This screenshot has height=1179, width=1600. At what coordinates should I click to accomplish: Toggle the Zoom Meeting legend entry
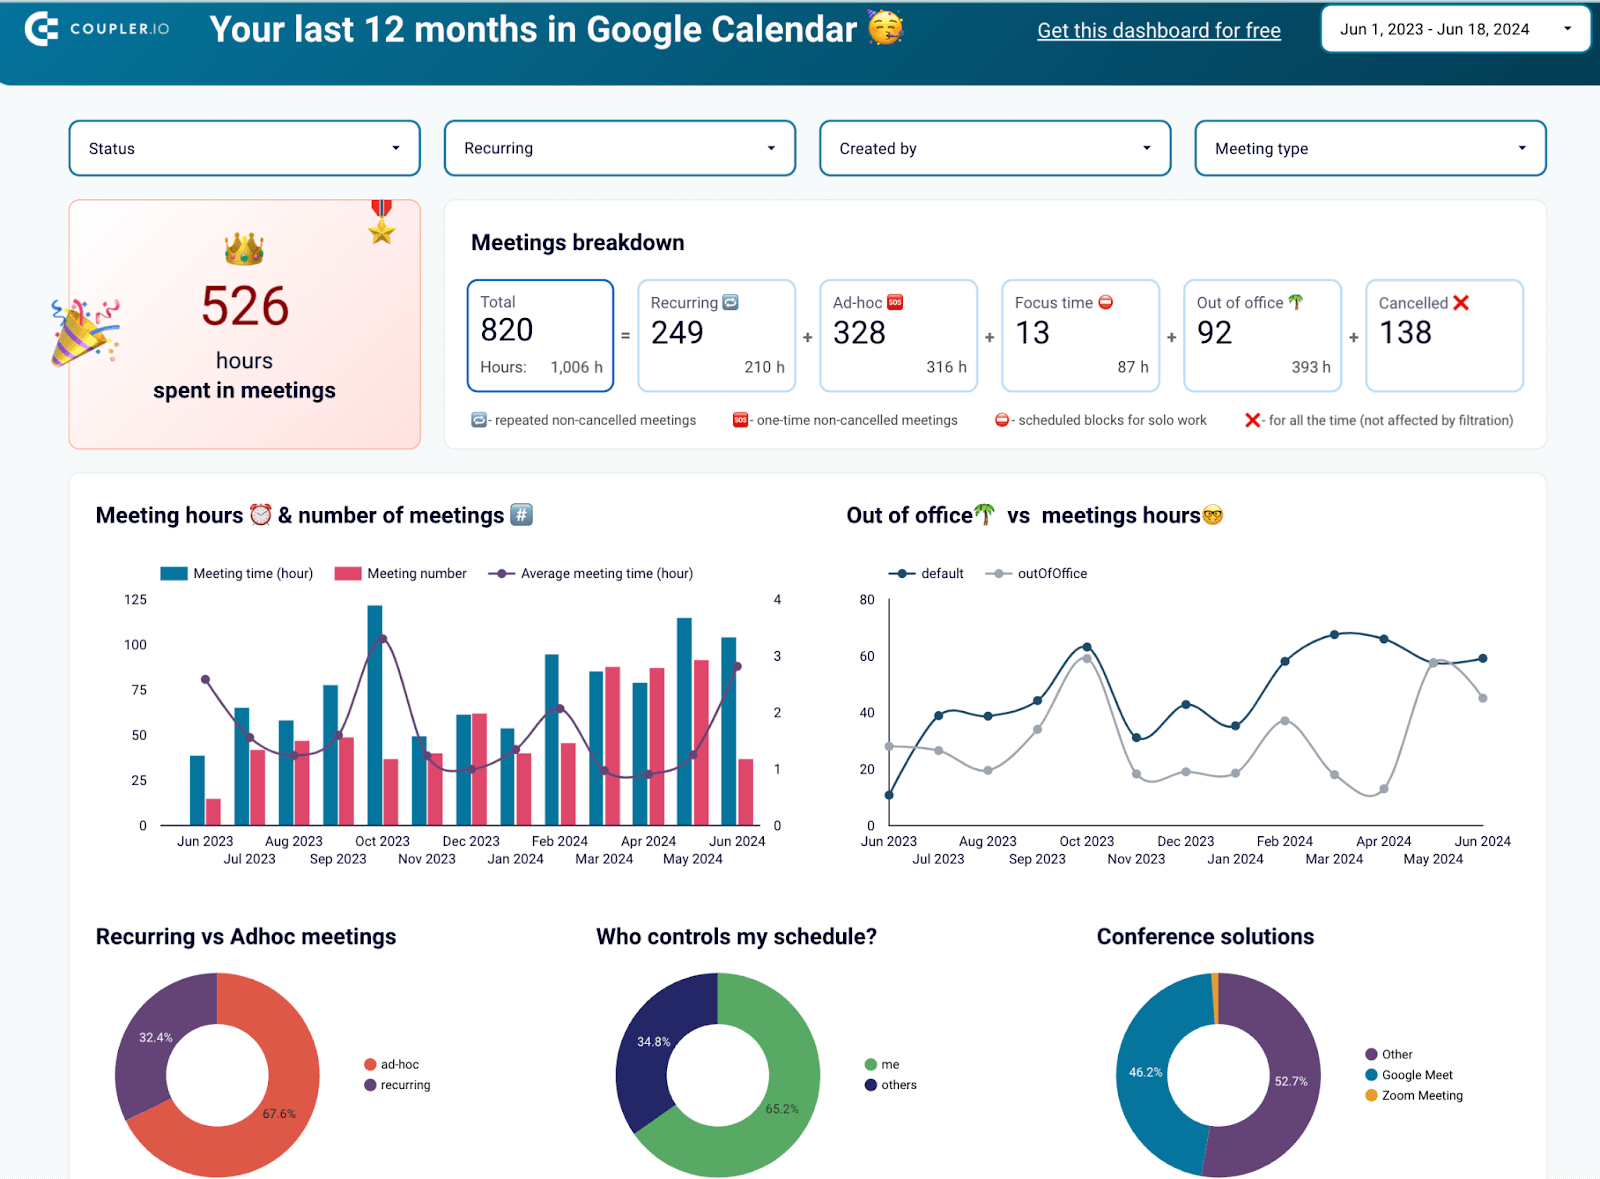tap(1414, 1095)
